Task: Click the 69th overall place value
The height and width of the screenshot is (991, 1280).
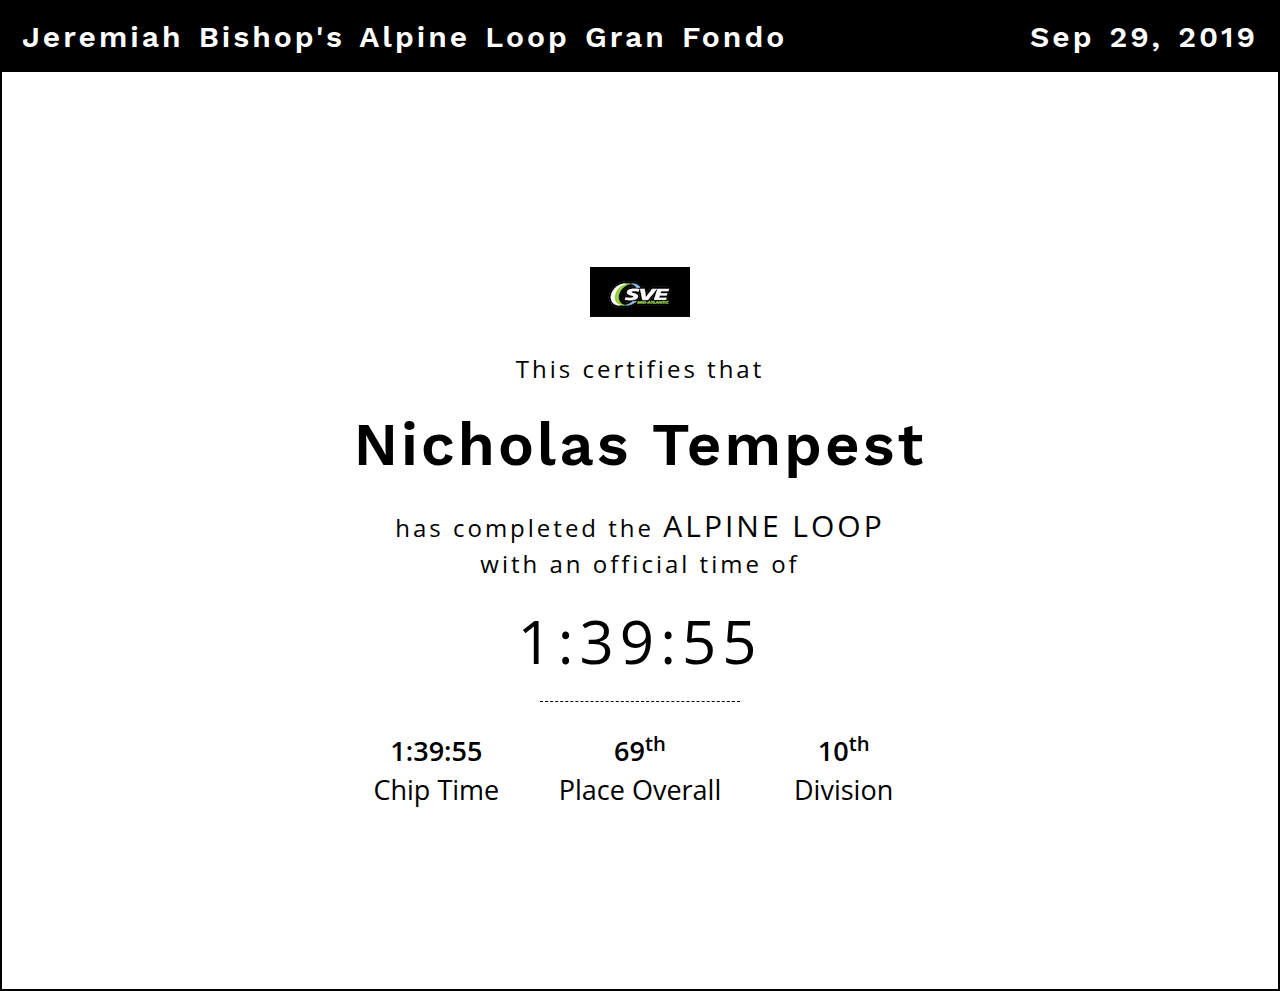Action: point(639,750)
